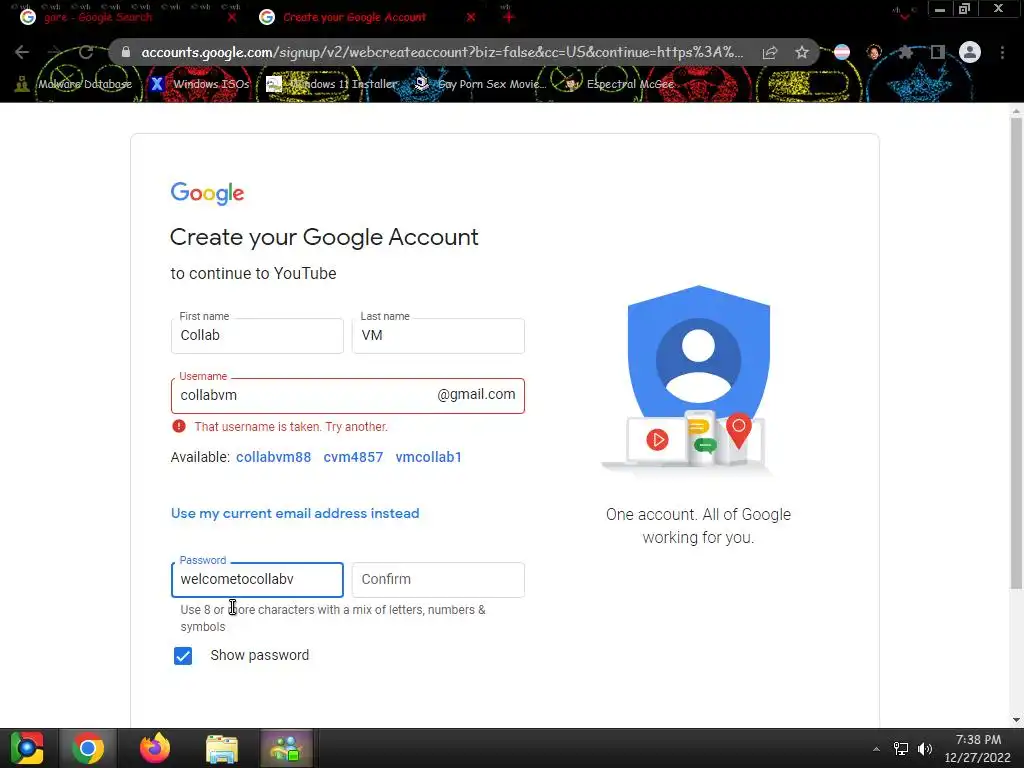Open Chrome from the taskbar

88,748
